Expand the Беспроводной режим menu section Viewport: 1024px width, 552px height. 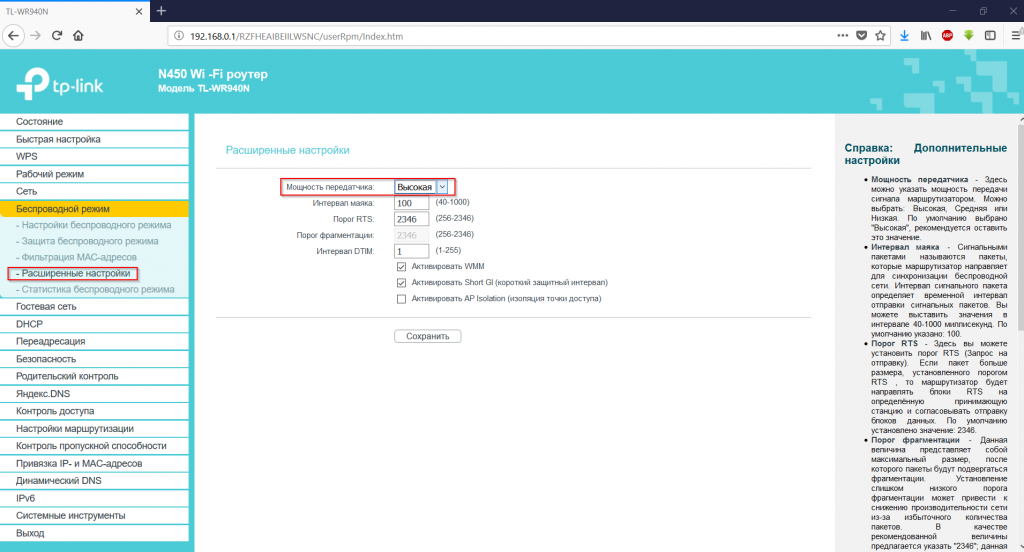94,209
